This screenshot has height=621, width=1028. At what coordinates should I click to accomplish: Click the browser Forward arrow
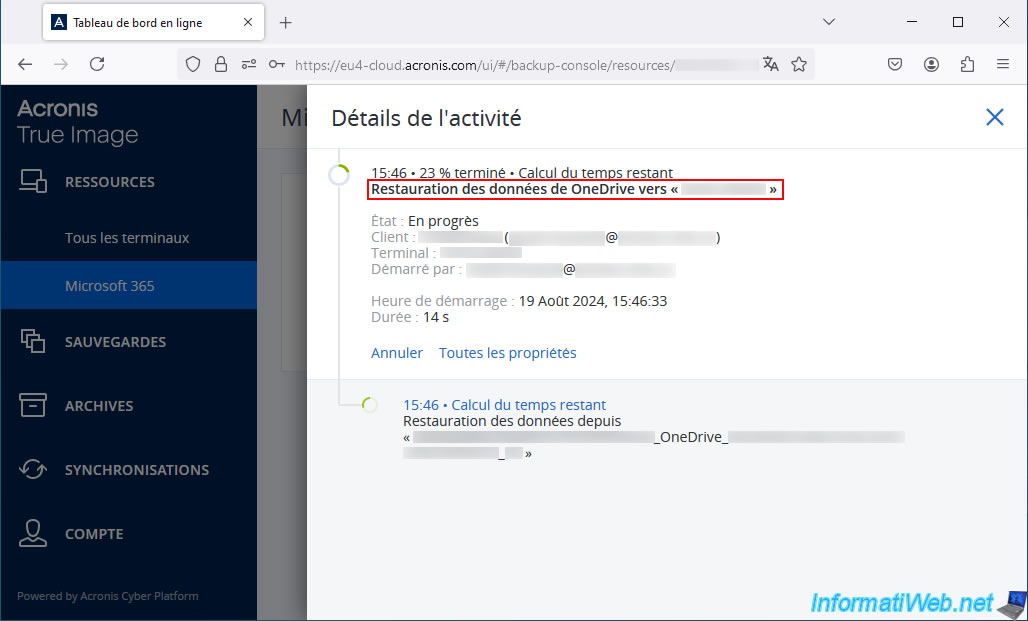61,64
